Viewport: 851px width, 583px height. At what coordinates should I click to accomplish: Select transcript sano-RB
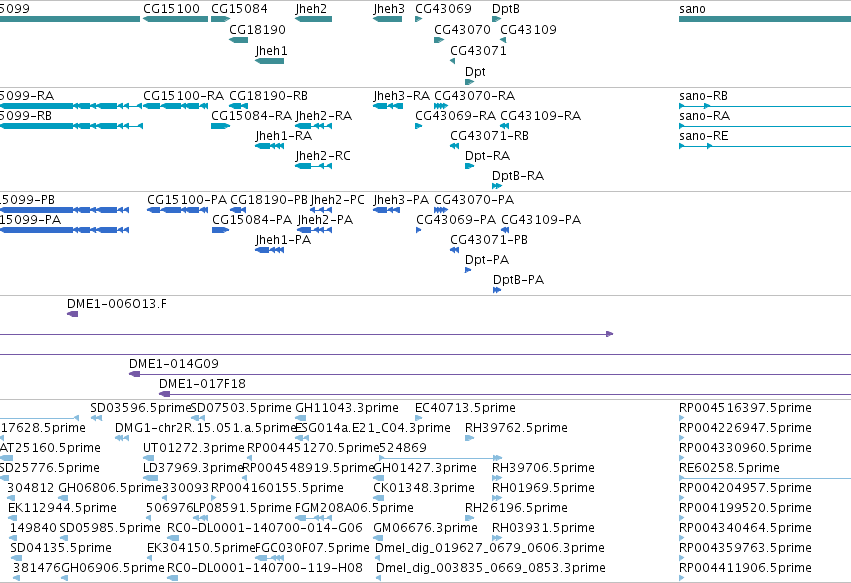click(x=765, y=106)
